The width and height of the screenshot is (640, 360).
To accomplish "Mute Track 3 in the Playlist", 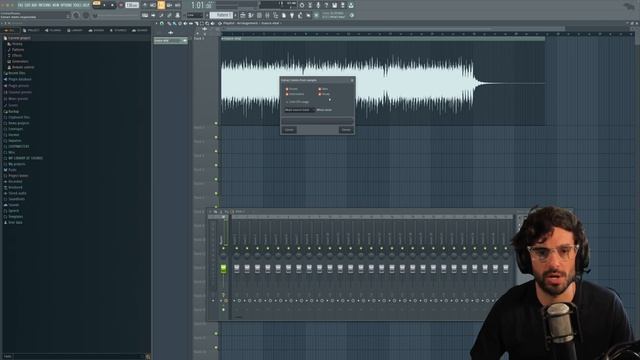I will tap(216, 151).
